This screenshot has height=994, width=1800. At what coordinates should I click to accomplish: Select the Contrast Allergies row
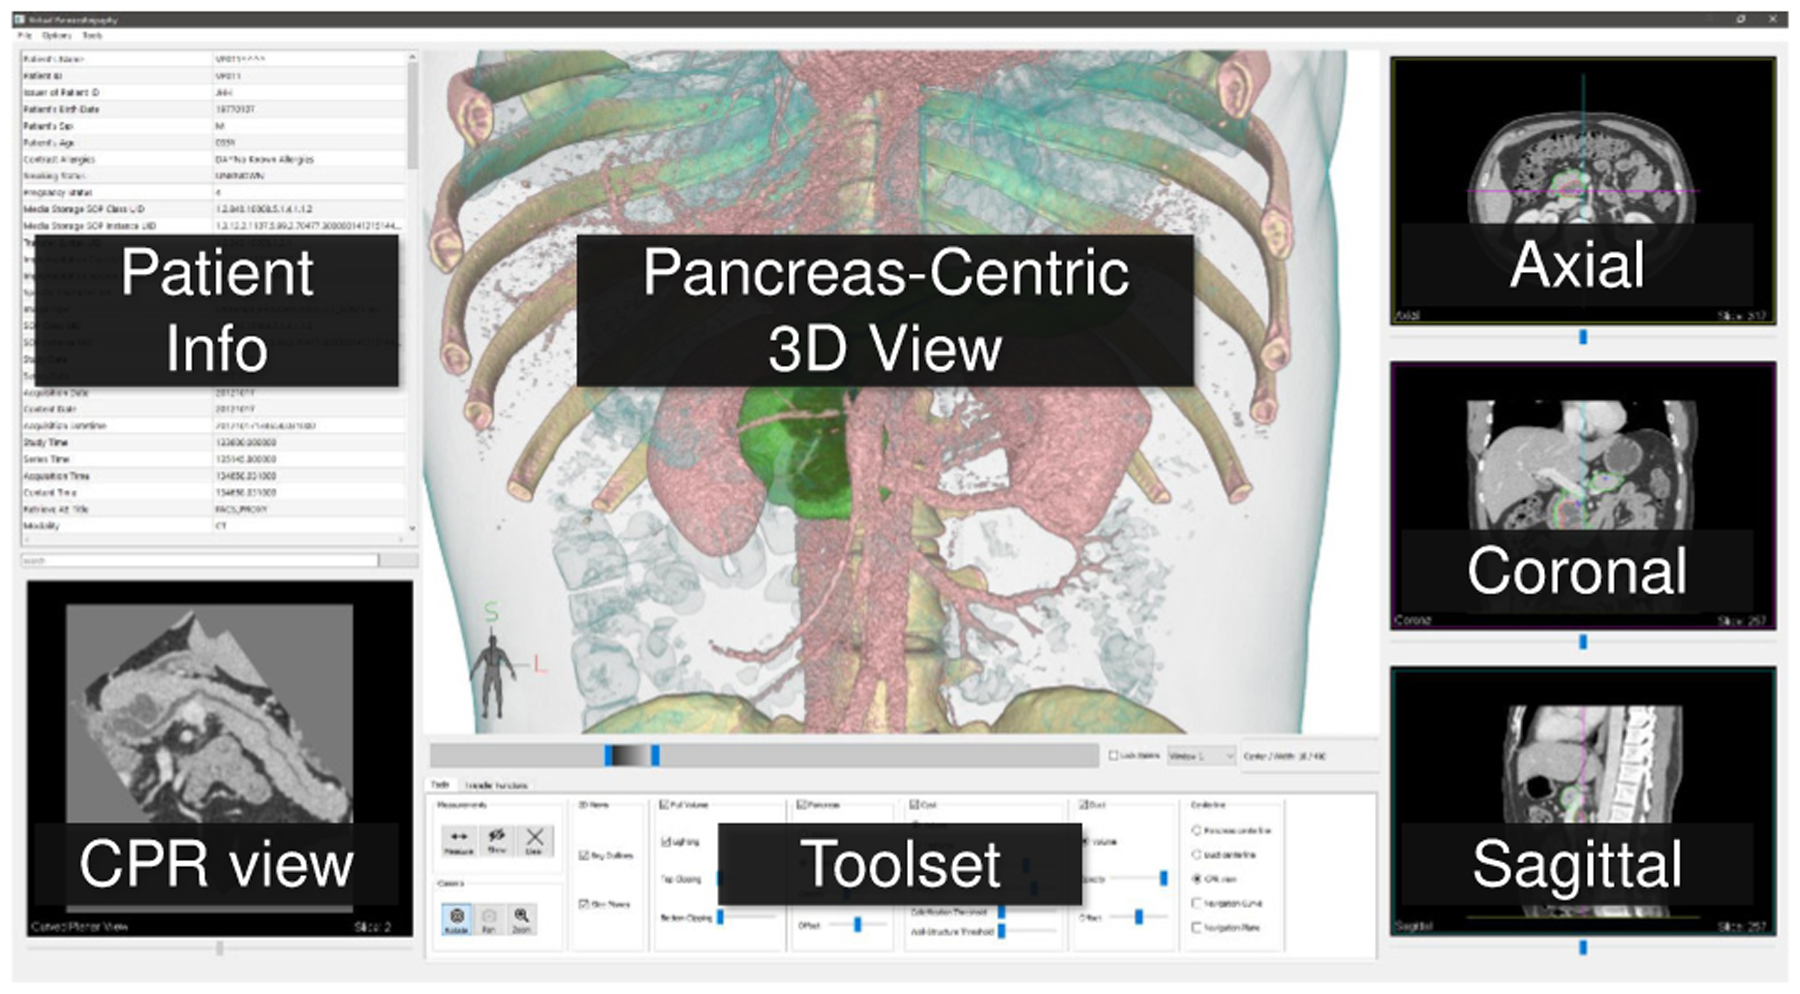point(213,159)
